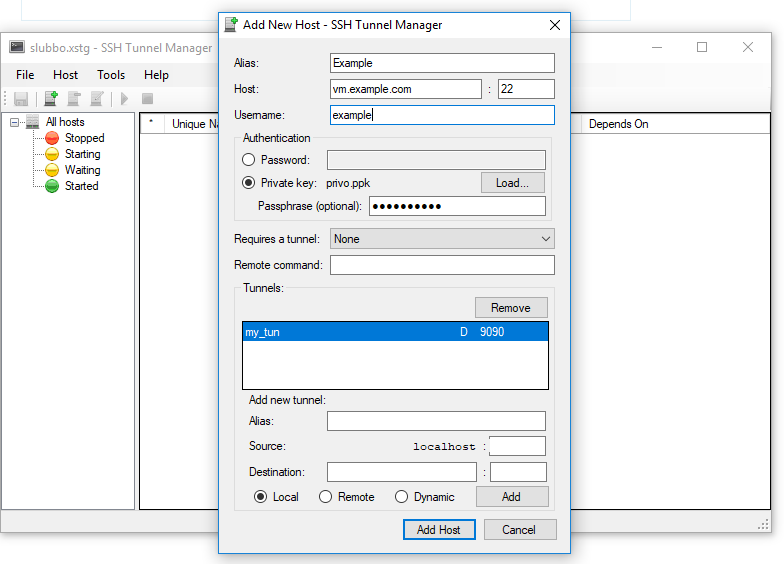Open the File menu
This screenshot has height=564, width=784.
pyautogui.click(x=25, y=75)
